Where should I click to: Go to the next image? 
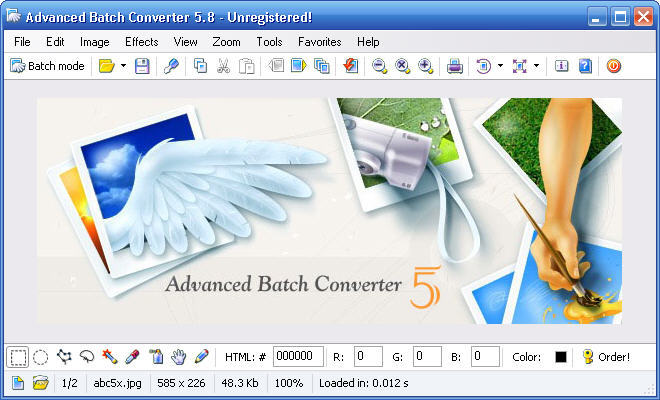(x=298, y=66)
